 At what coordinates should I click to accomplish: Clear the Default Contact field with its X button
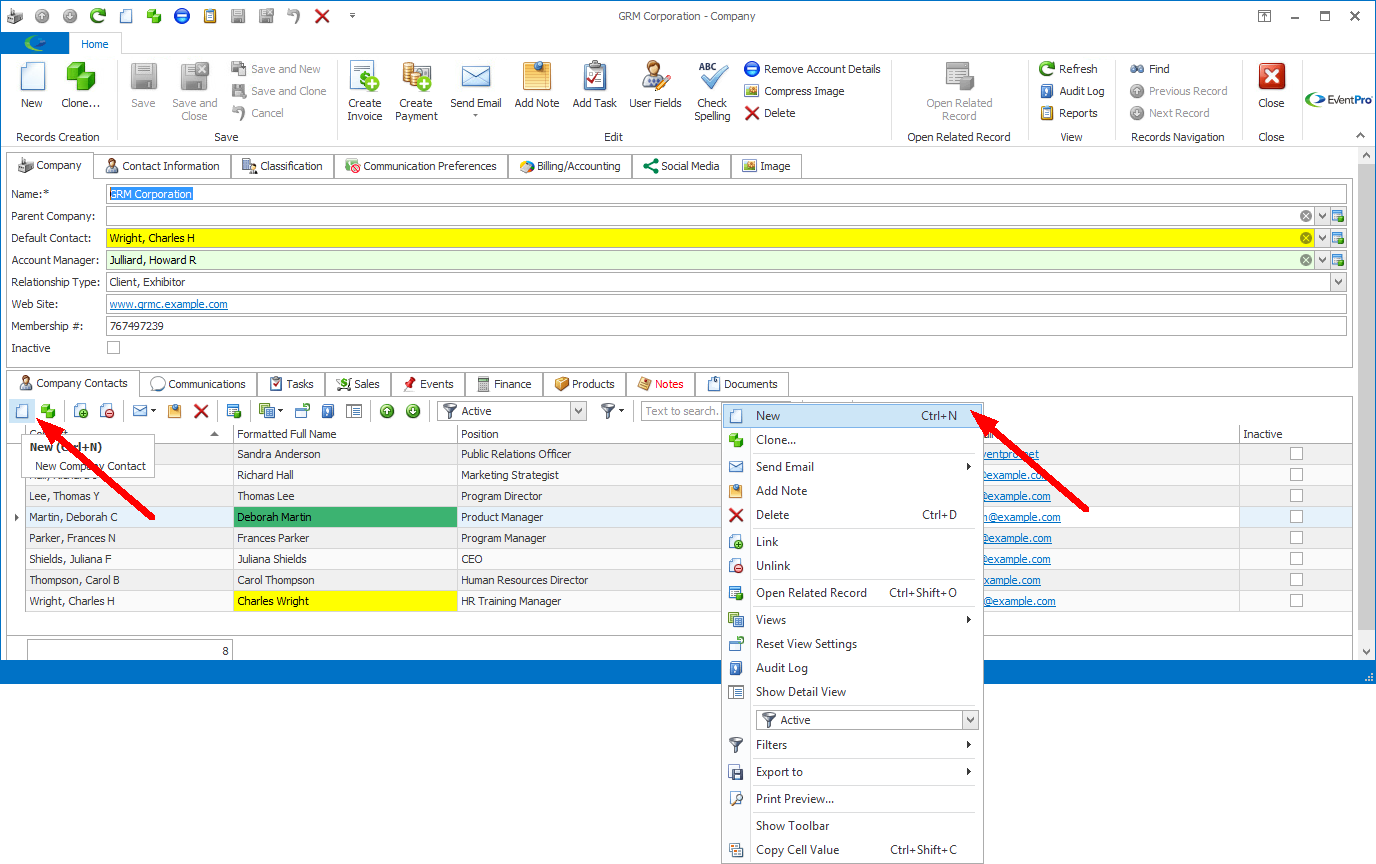coord(1306,238)
